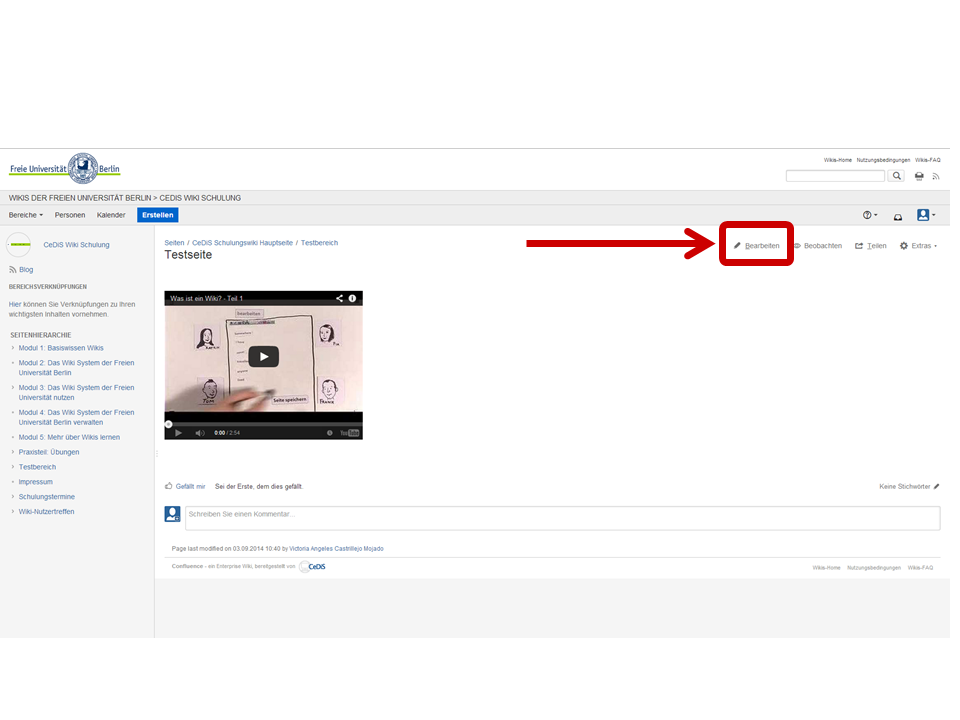The height and width of the screenshot is (720, 960).
Task: Expand Modul 3: Das Wiki System nutzen
Action: [x=12, y=388]
